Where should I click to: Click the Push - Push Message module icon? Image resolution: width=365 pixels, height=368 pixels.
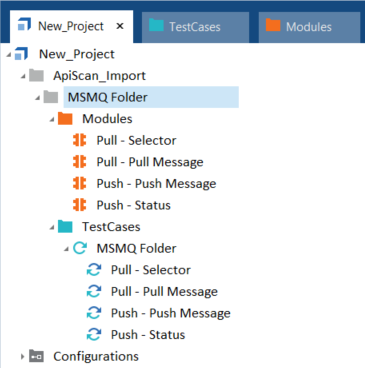tap(80, 184)
